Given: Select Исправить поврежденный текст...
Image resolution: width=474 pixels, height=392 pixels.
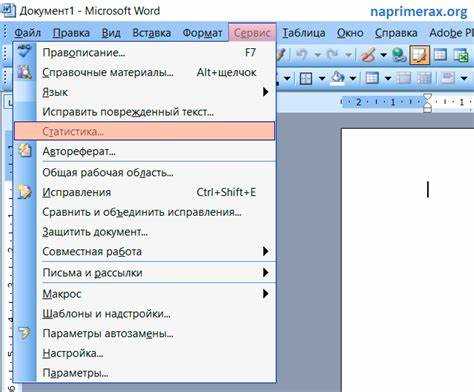Looking at the screenshot, I should coord(144,112).
